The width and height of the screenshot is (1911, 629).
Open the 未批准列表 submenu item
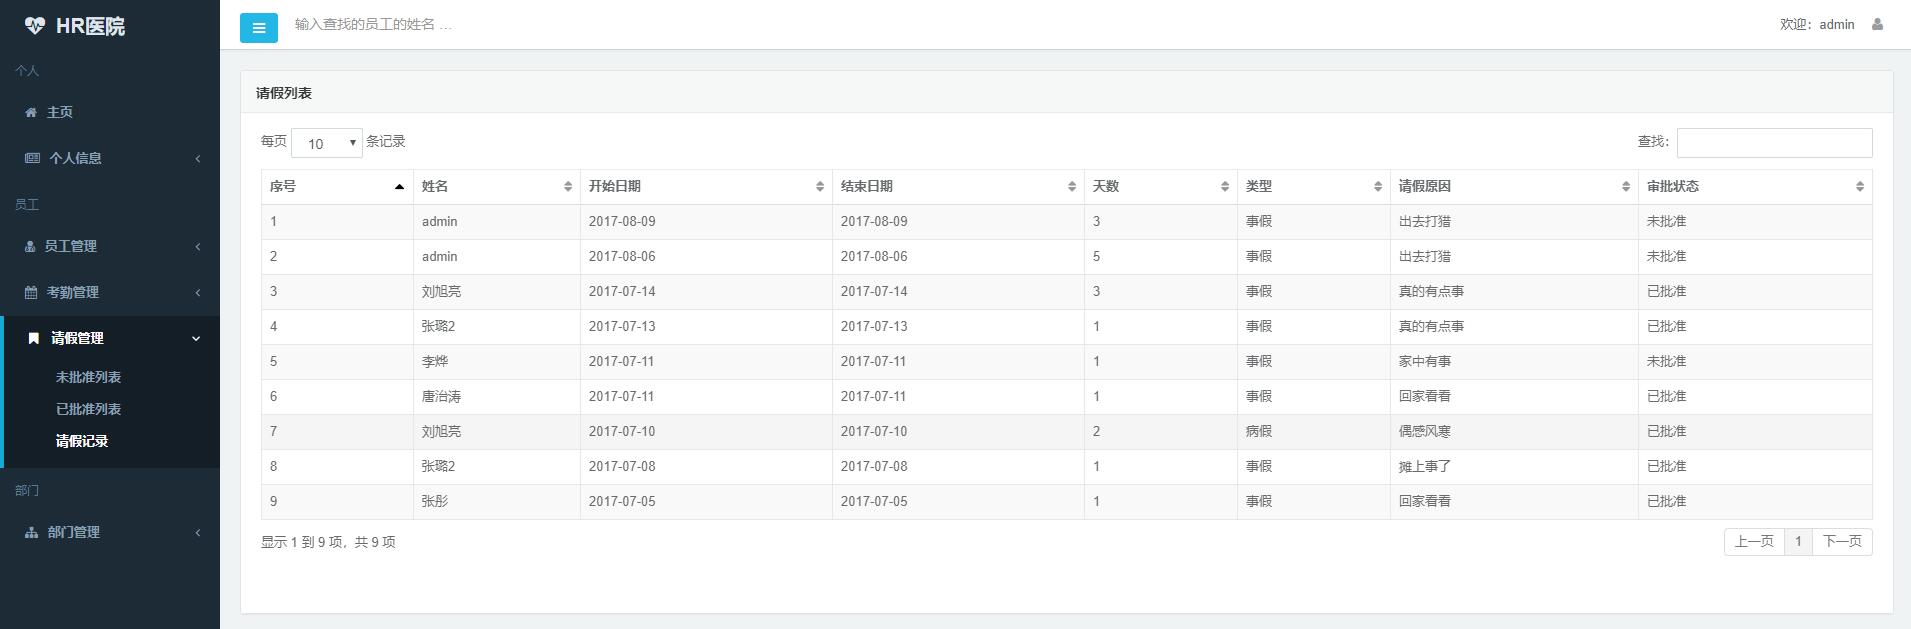(88, 377)
